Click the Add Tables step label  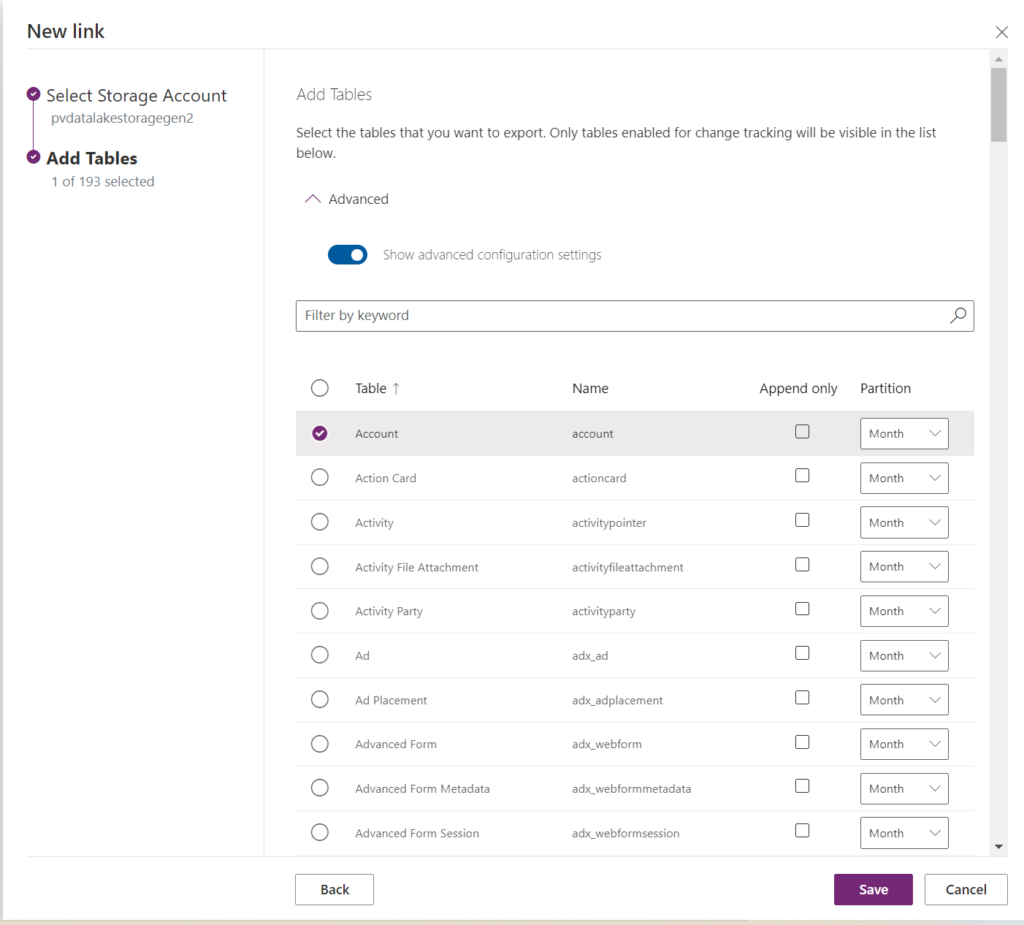pos(91,158)
